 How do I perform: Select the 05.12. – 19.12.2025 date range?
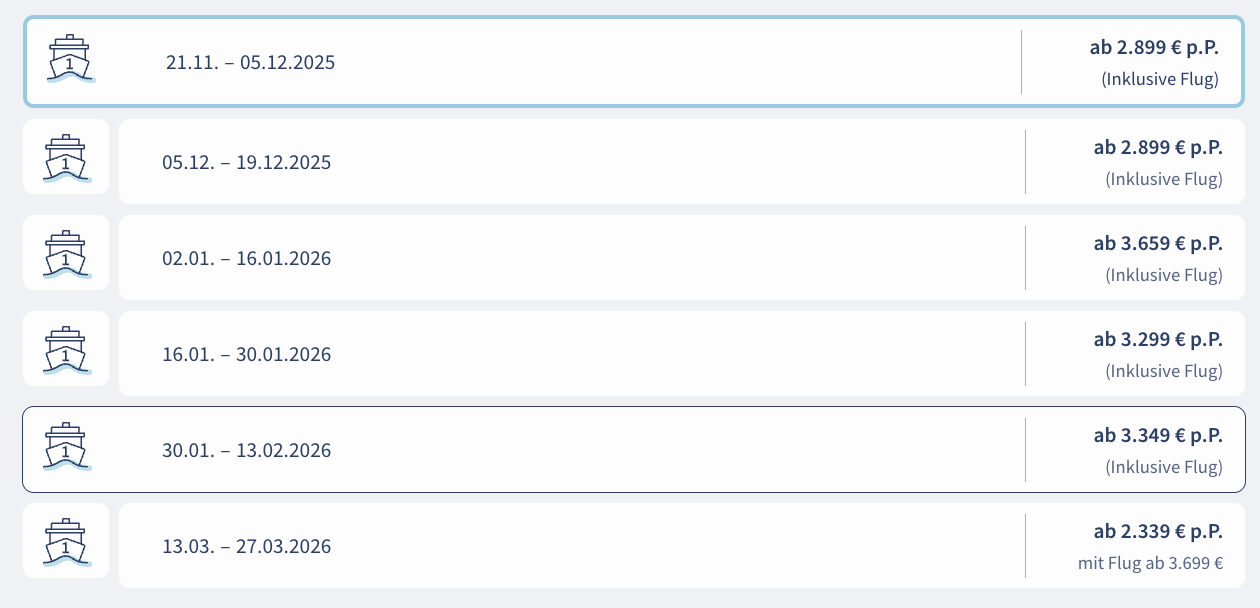click(x=246, y=162)
